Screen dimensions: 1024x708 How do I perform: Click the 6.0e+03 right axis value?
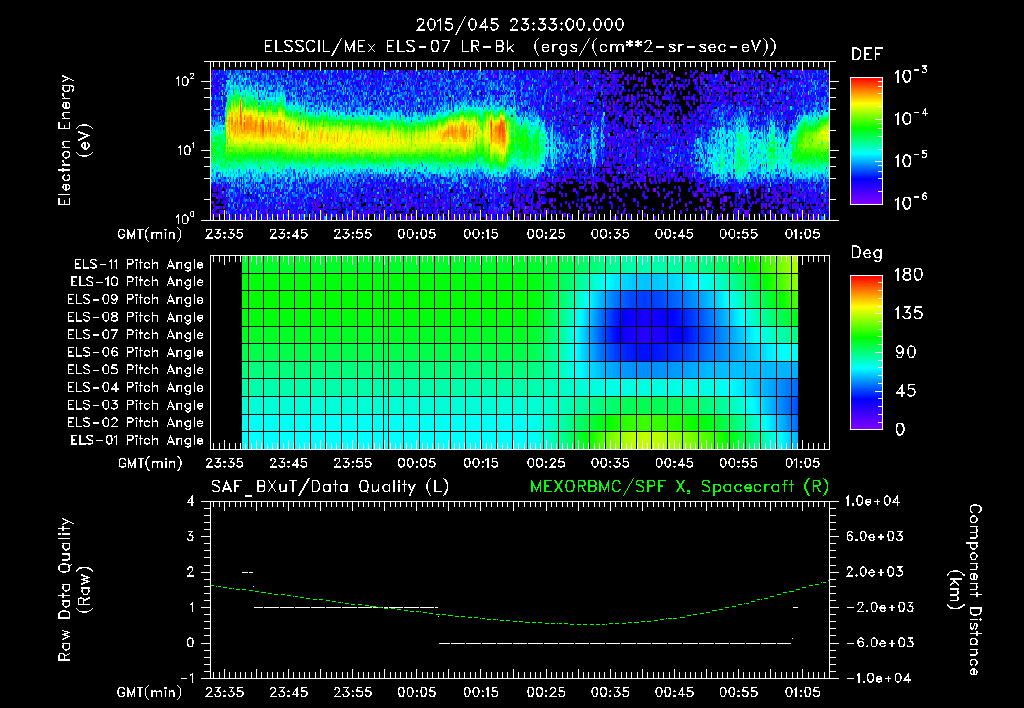[875, 536]
